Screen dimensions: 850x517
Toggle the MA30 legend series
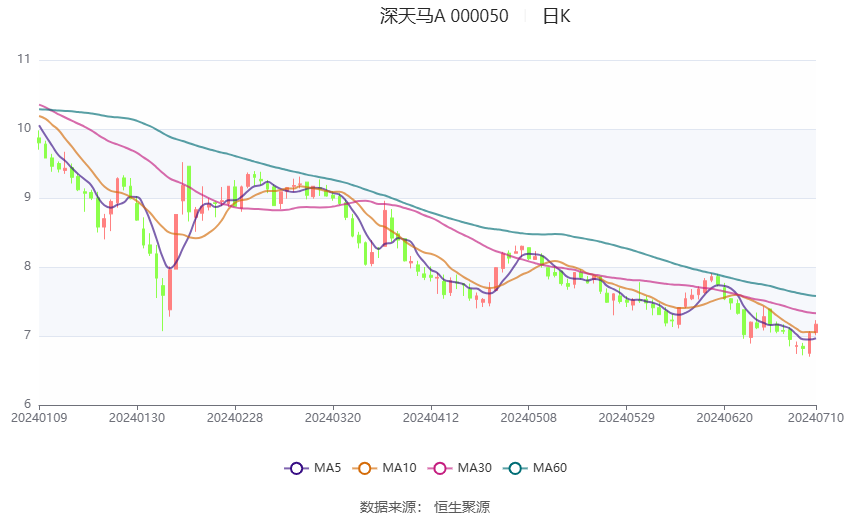tap(460, 468)
